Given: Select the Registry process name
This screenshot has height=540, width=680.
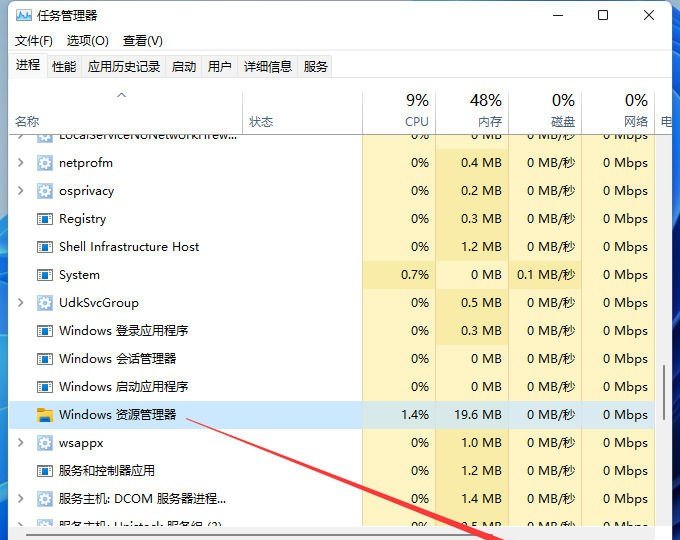Looking at the screenshot, I should point(82,219).
